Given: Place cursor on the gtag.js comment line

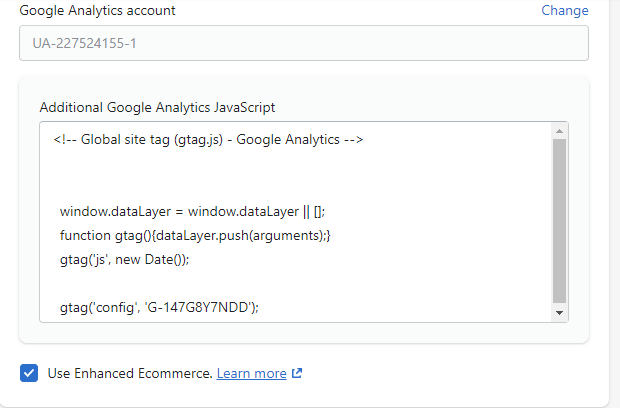Looking at the screenshot, I should tap(208, 139).
